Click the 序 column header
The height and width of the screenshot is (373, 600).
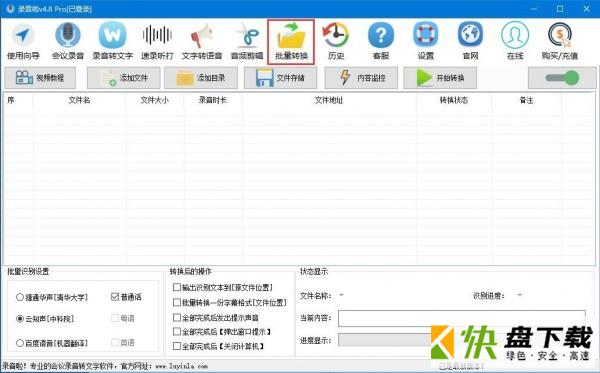(x=18, y=100)
